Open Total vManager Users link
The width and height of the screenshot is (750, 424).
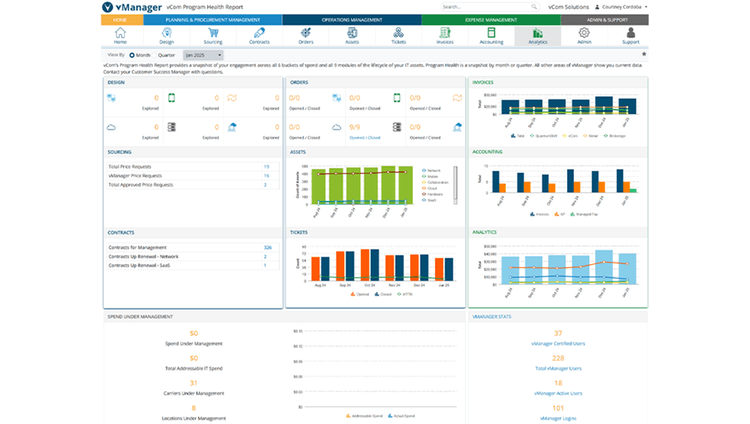(558, 368)
